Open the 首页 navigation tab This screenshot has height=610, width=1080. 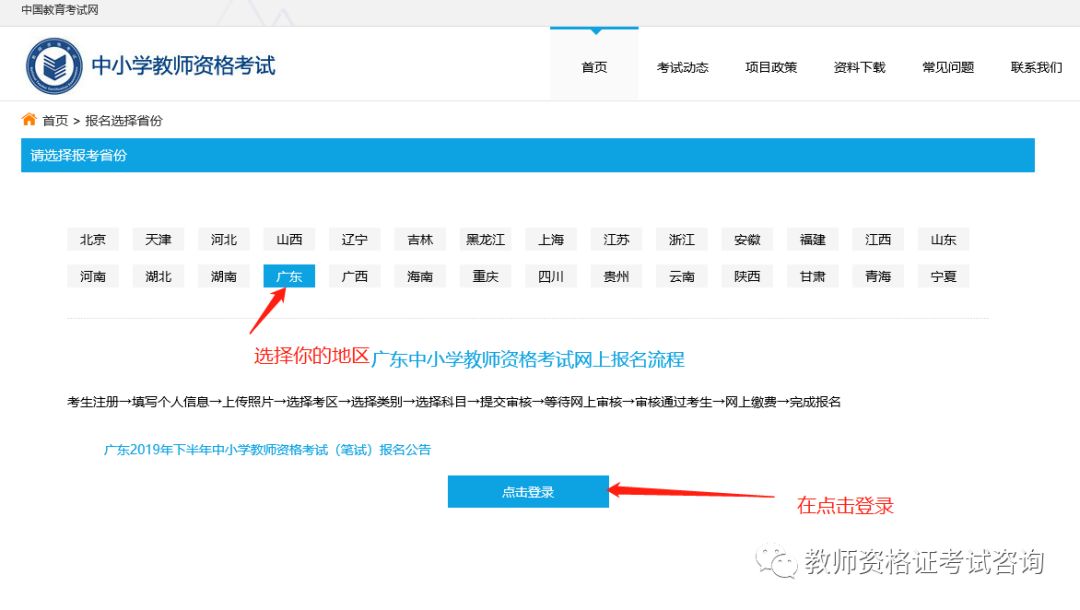pos(594,66)
